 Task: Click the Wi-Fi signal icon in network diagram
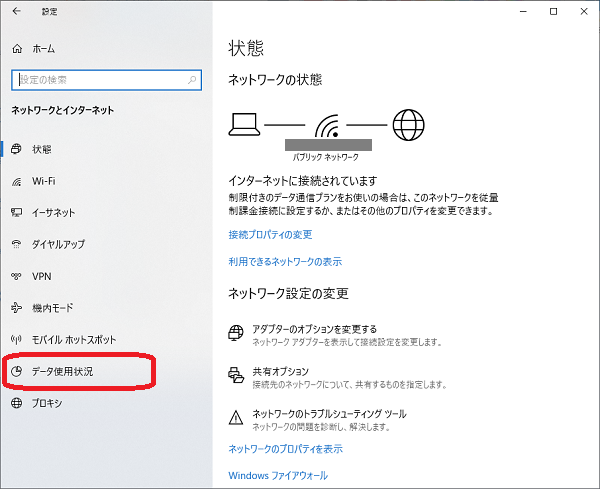pos(328,126)
